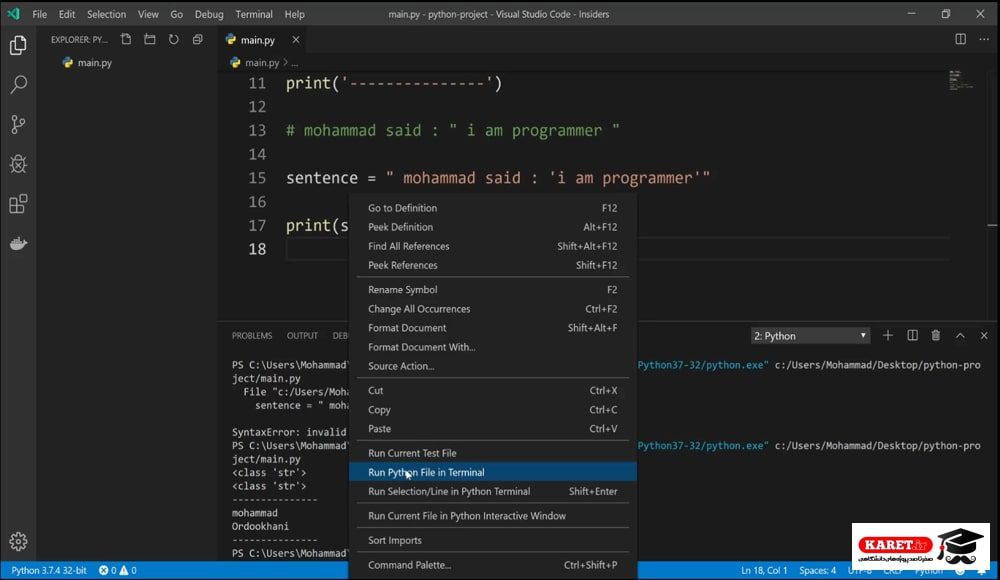Choose Peek Definition in context menu
The height and width of the screenshot is (580, 1000).
(492, 227)
